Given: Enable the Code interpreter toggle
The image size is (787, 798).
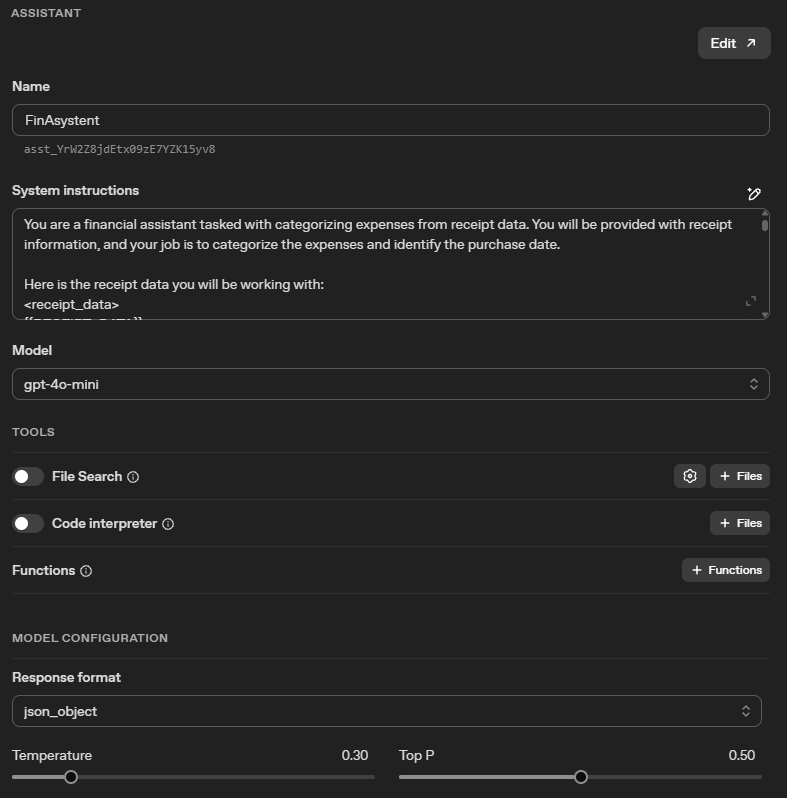Looking at the screenshot, I should (x=28, y=524).
